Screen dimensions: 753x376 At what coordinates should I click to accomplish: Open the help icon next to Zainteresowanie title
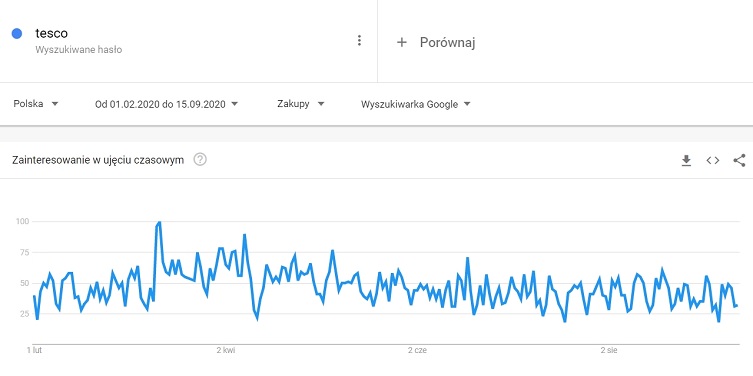[x=200, y=159]
